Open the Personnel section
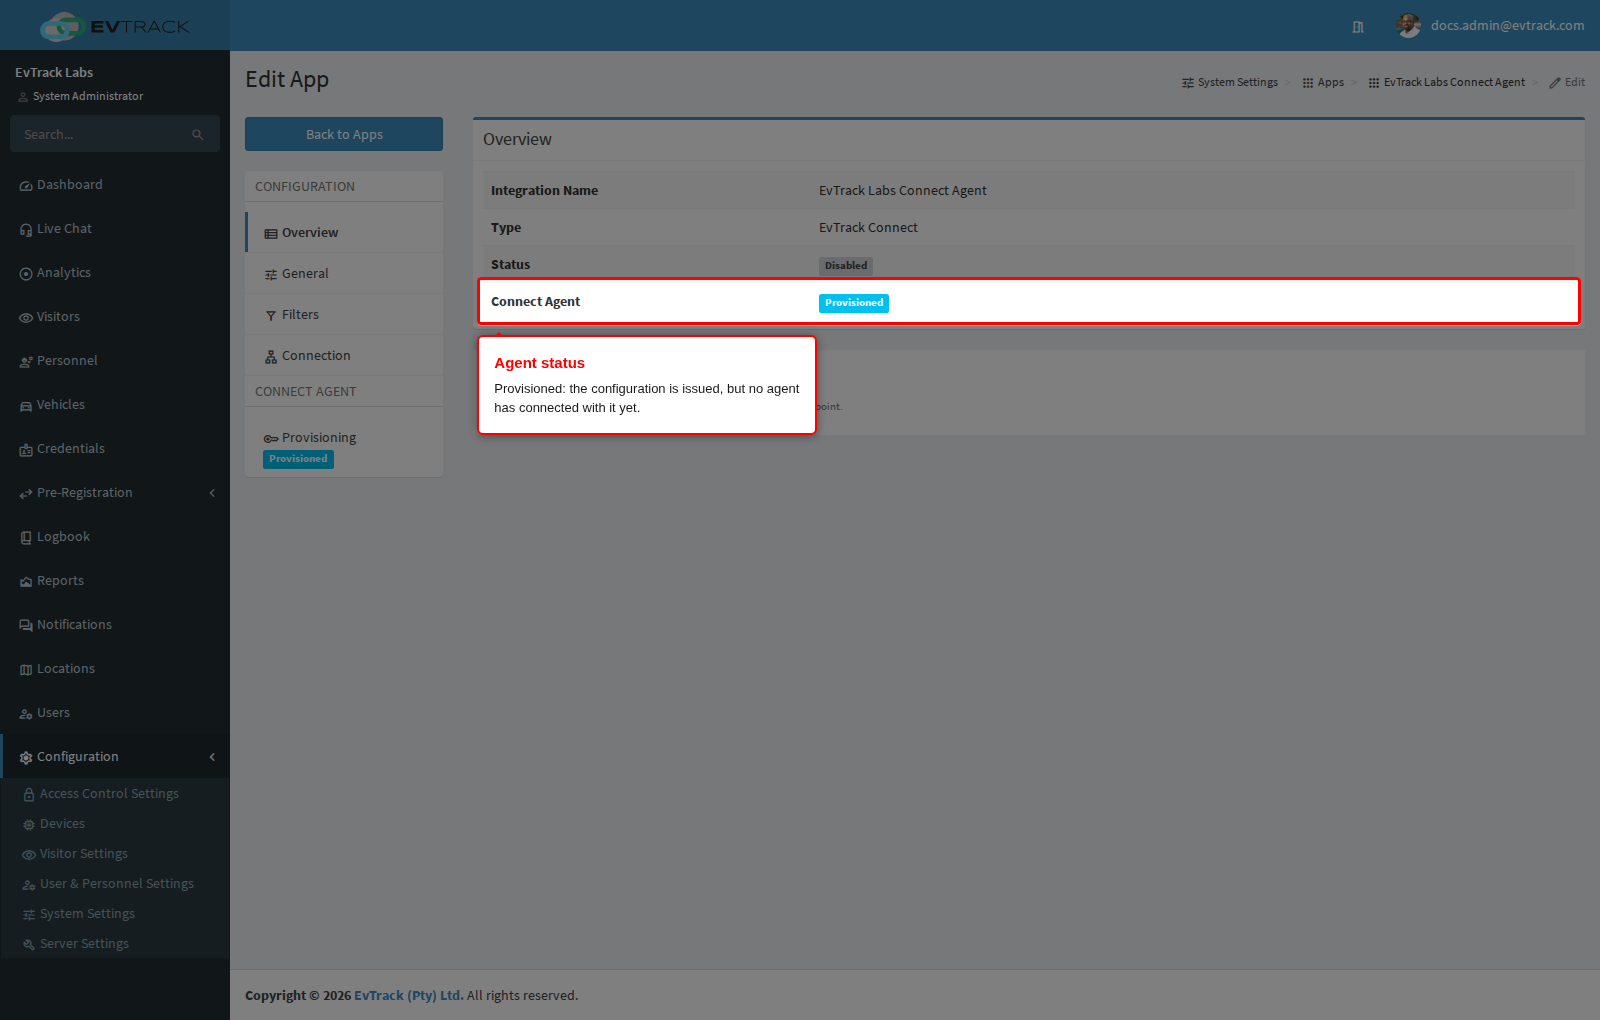 115,361
